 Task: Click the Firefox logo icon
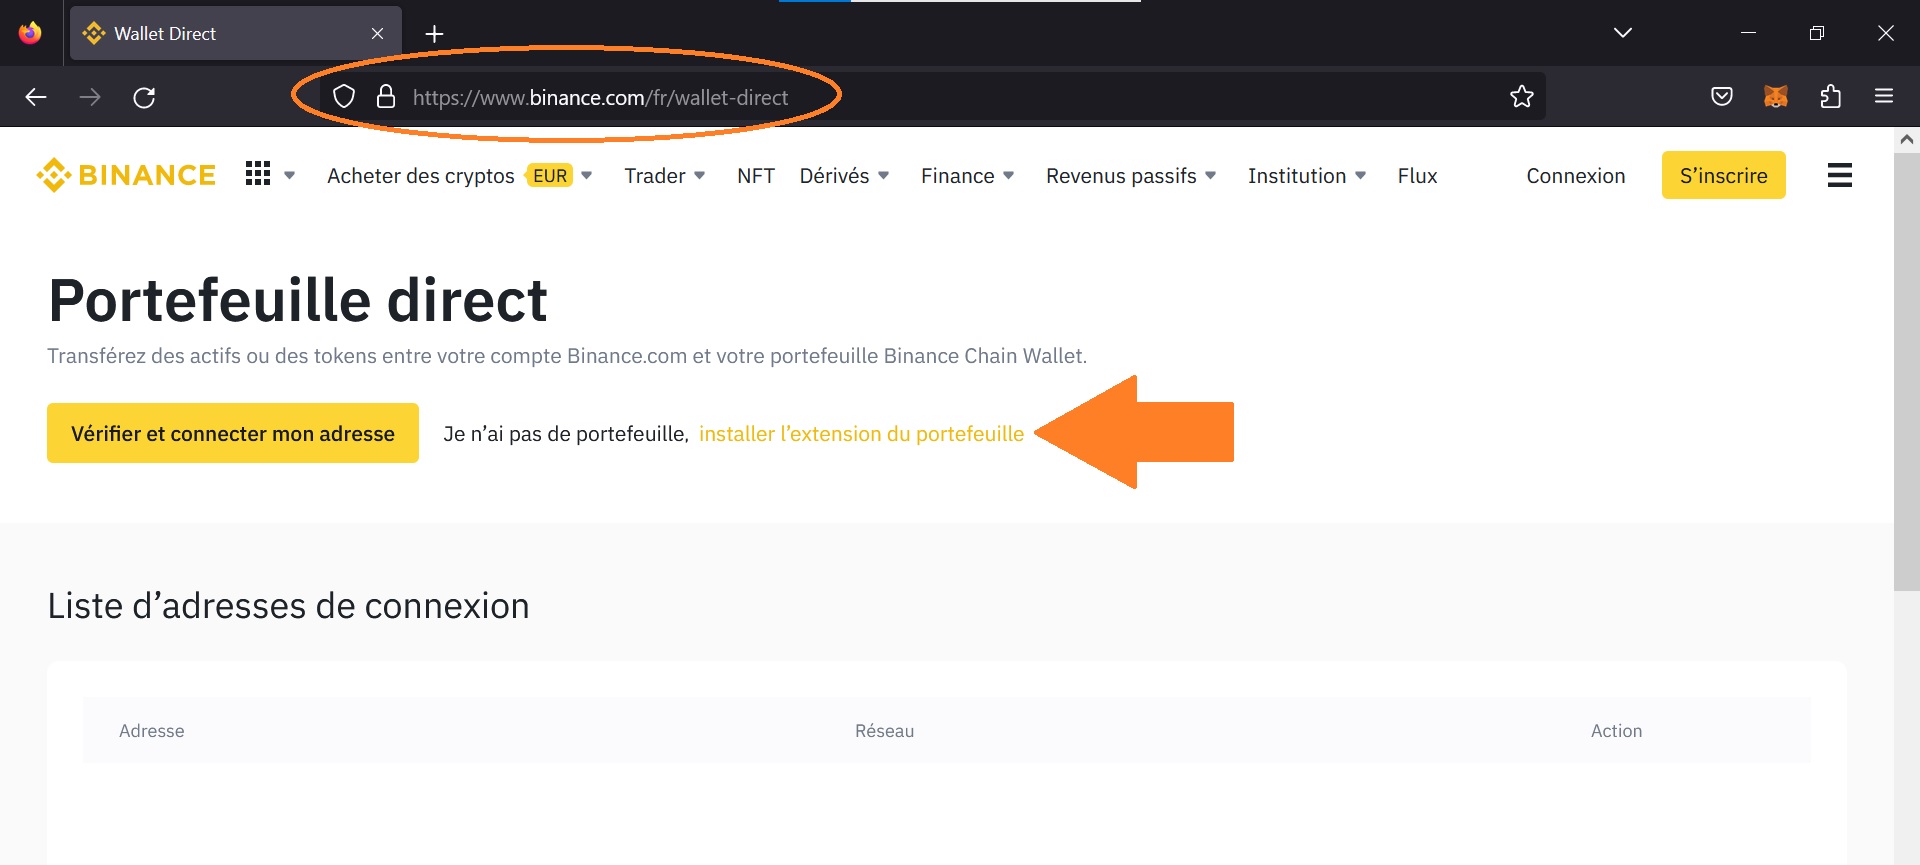point(30,33)
